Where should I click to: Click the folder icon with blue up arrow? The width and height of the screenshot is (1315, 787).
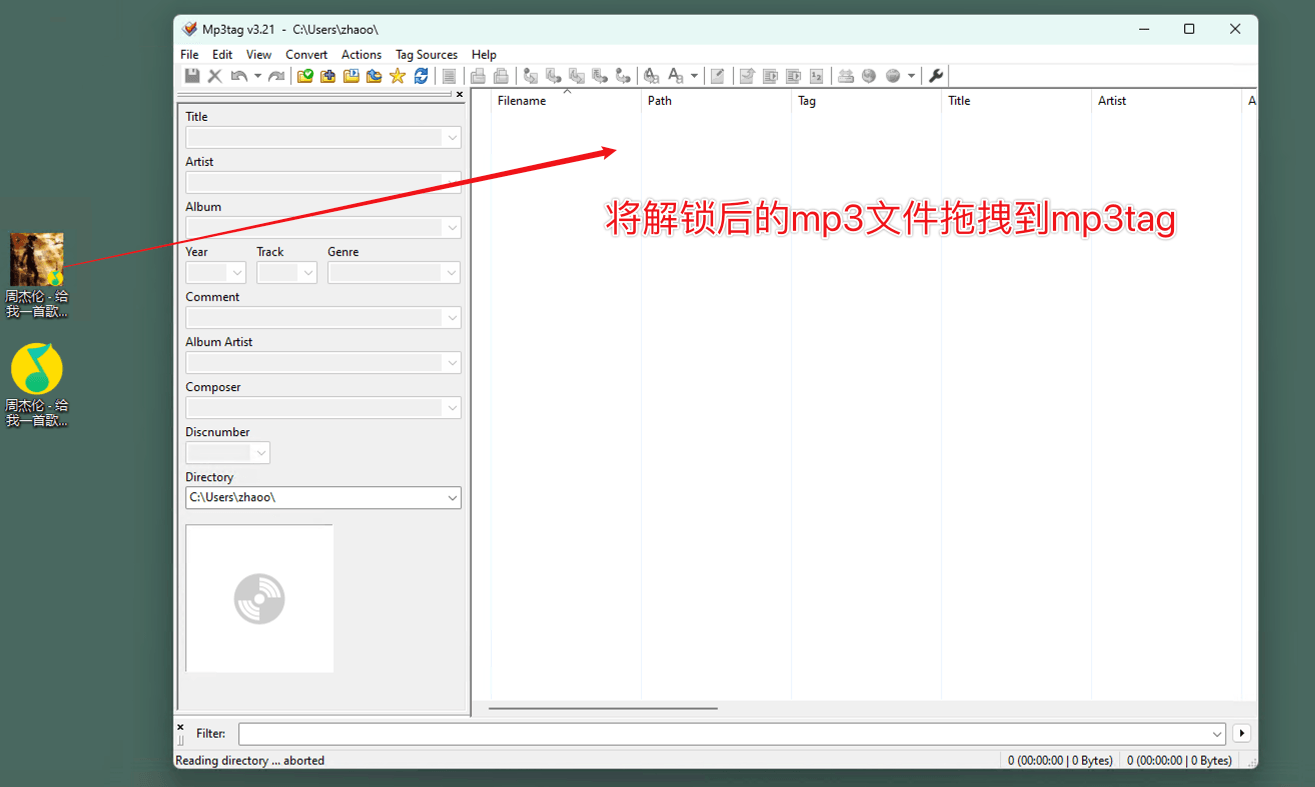click(374, 76)
